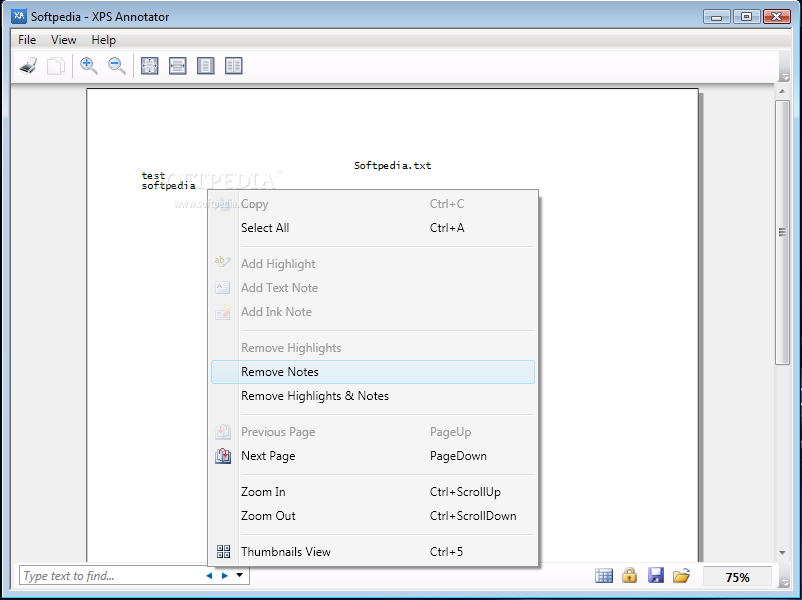The width and height of the screenshot is (802, 600).
Task: Choose Select All in the context menu
Action: tap(373, 228)
